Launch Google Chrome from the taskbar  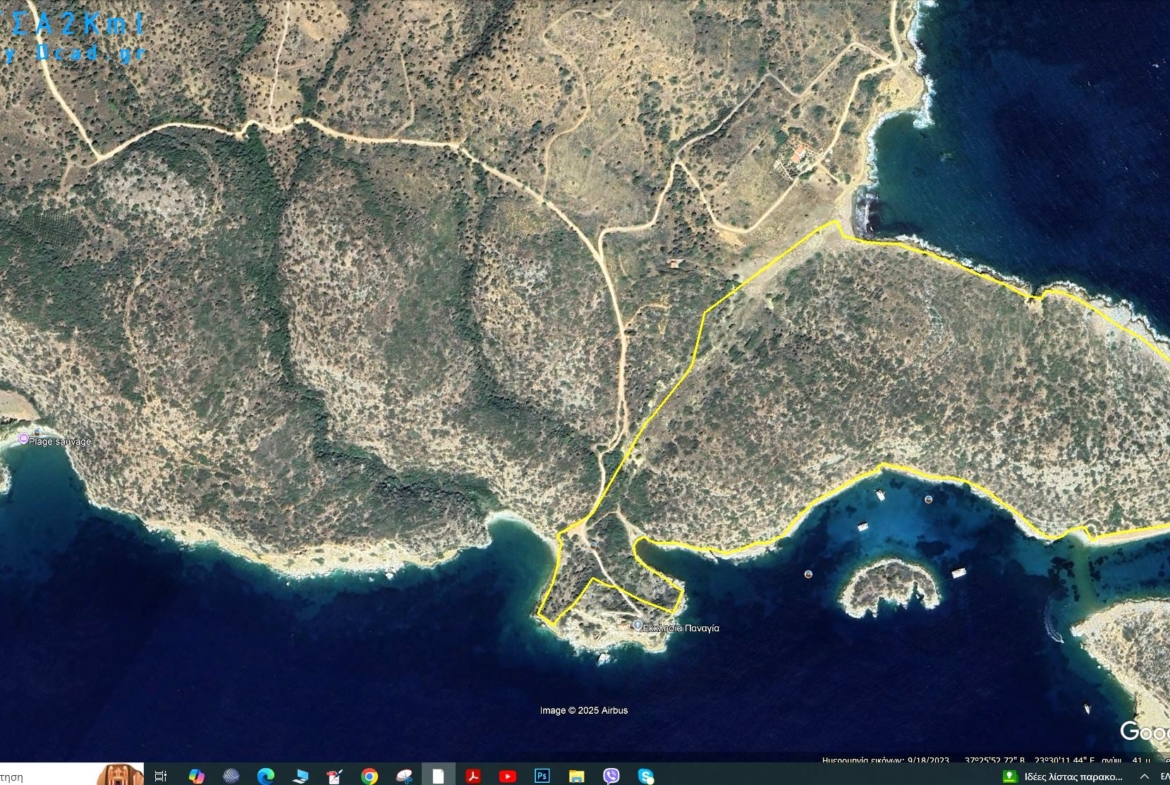pos(369,776)
